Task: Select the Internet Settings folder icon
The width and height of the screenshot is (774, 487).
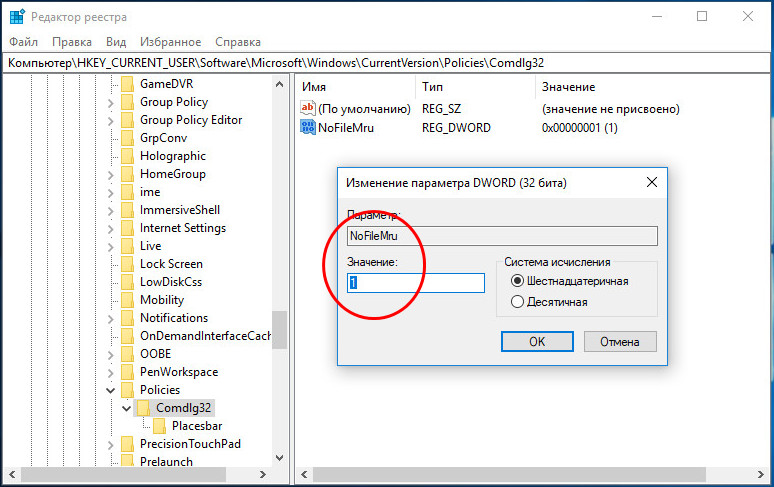Action: click(127, 228)
